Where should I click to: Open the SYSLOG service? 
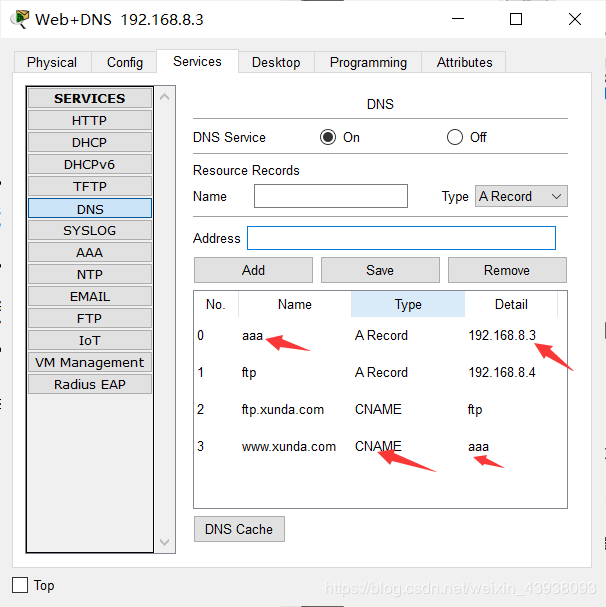click(89, 230)
